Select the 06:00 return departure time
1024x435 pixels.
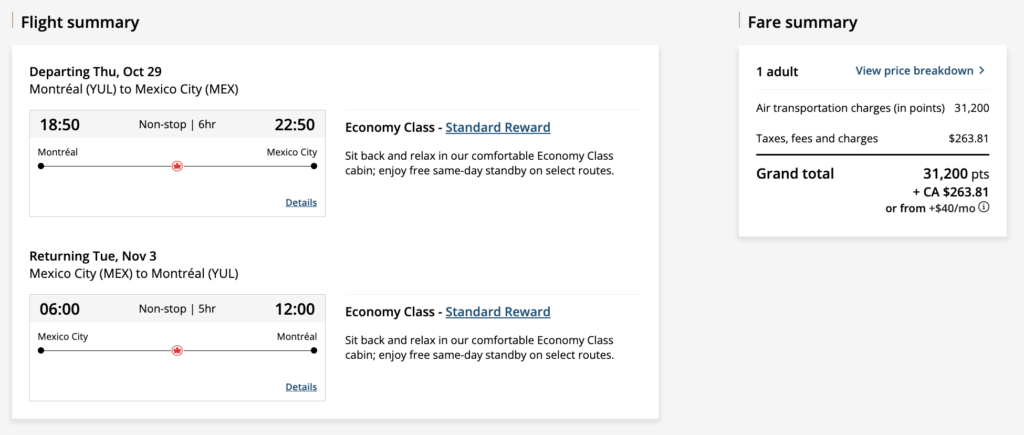click(59, 309)
